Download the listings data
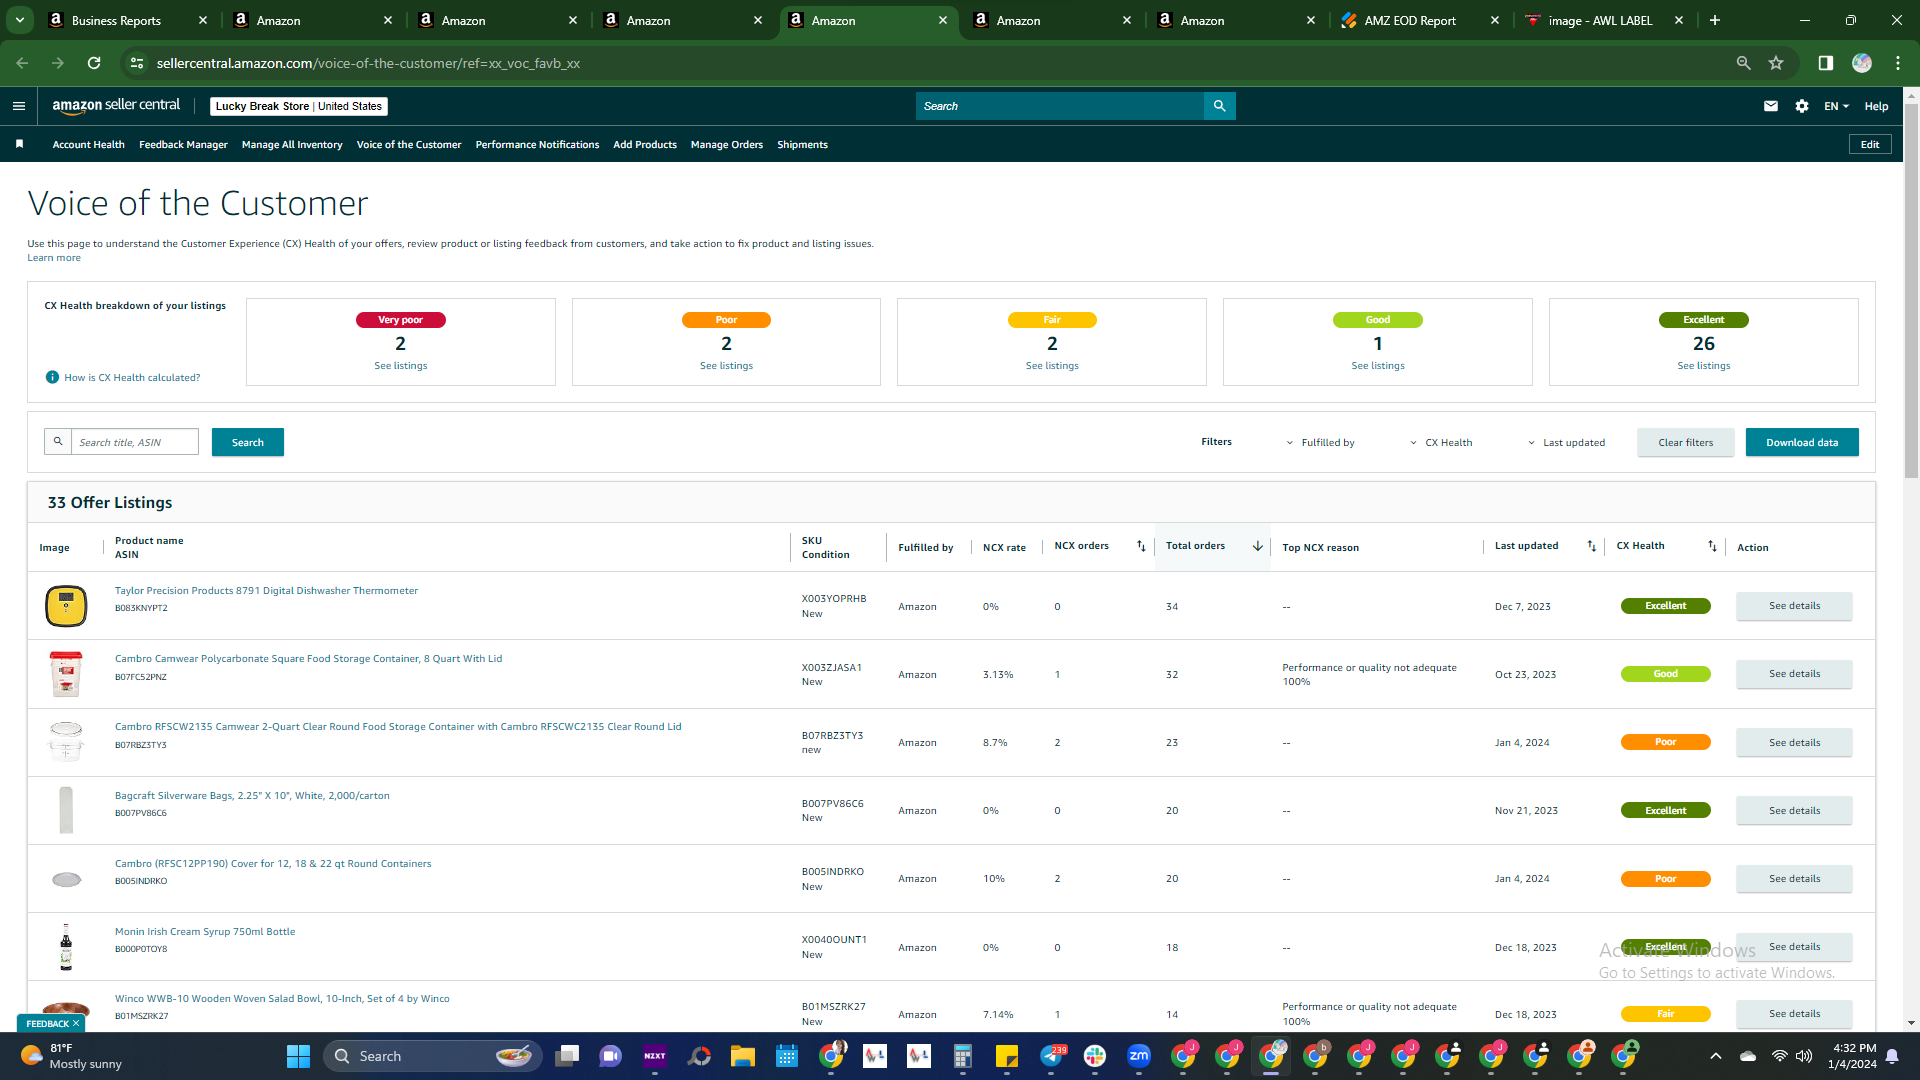This screenshot has width=1920, height=1080. tap(1802, 443)
